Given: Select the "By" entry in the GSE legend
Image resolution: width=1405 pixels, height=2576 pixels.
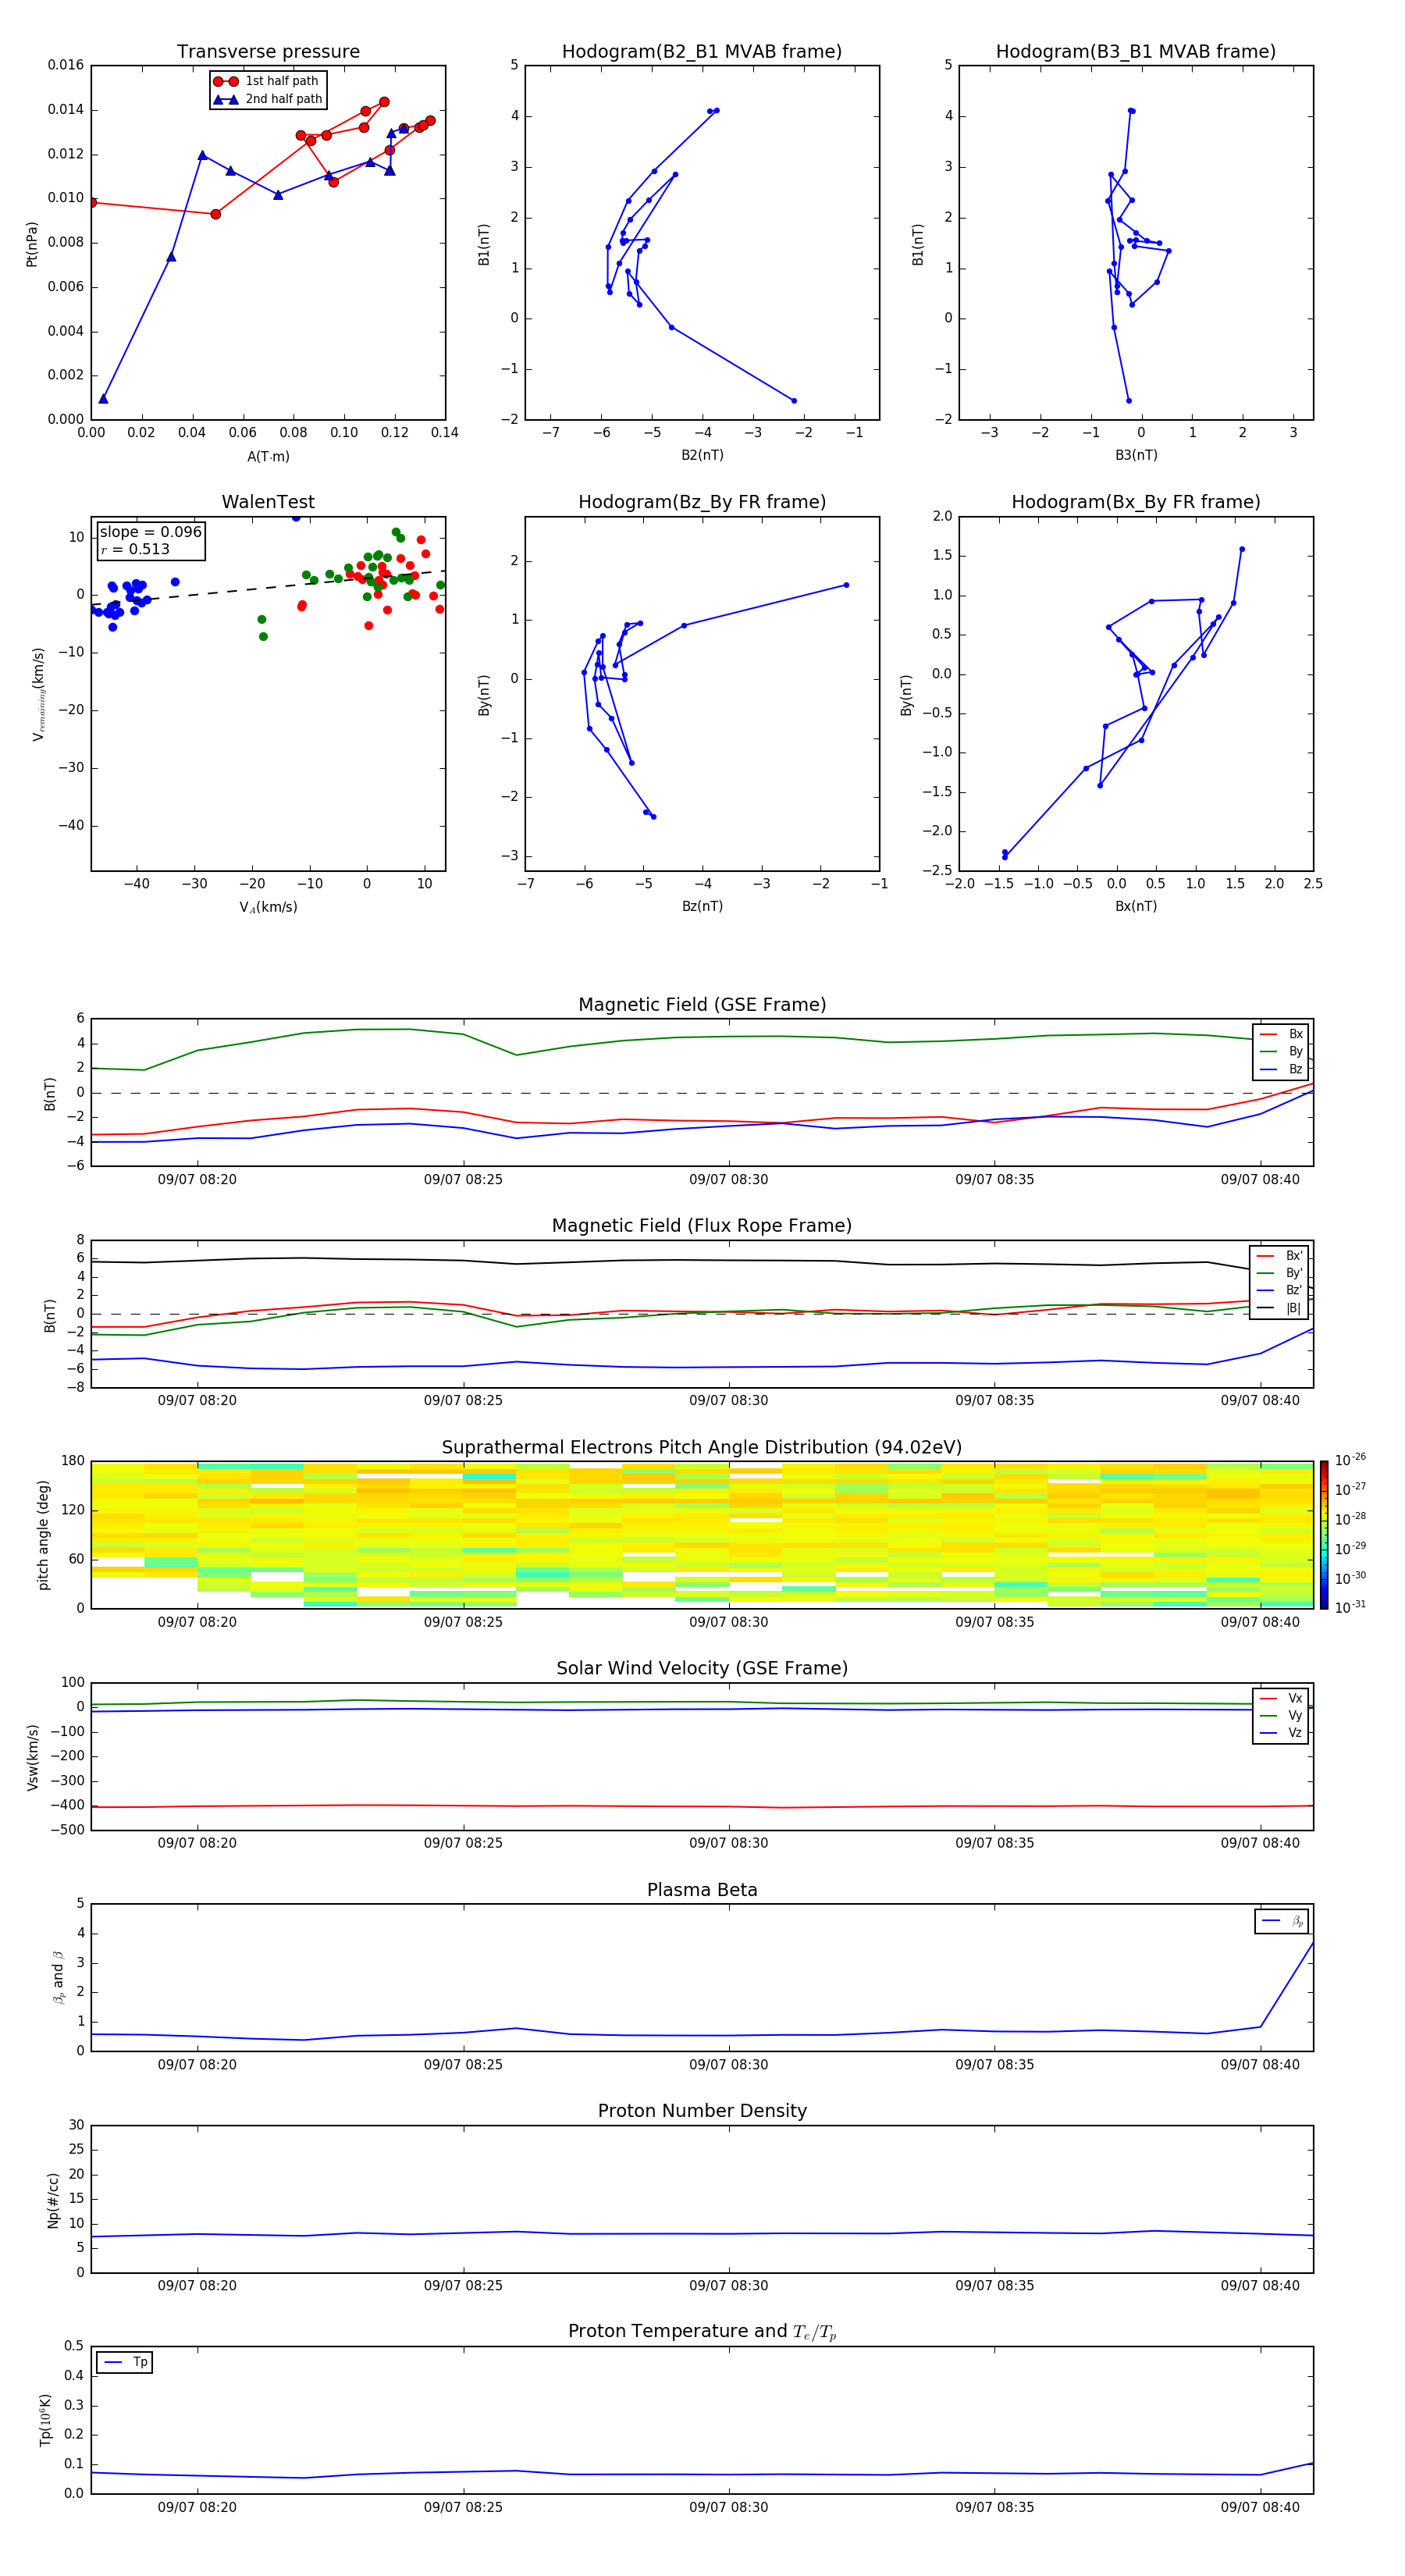Looking at the screenshot, I should (1282, 1051).
